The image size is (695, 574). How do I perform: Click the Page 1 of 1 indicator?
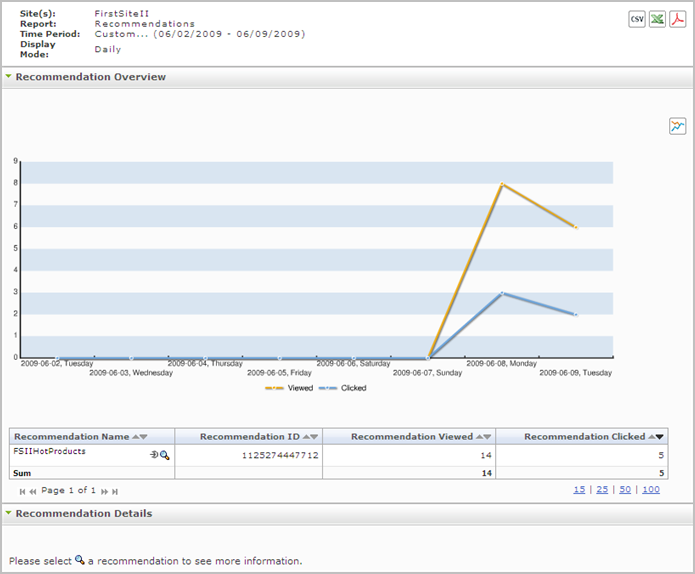pos(68,490)
